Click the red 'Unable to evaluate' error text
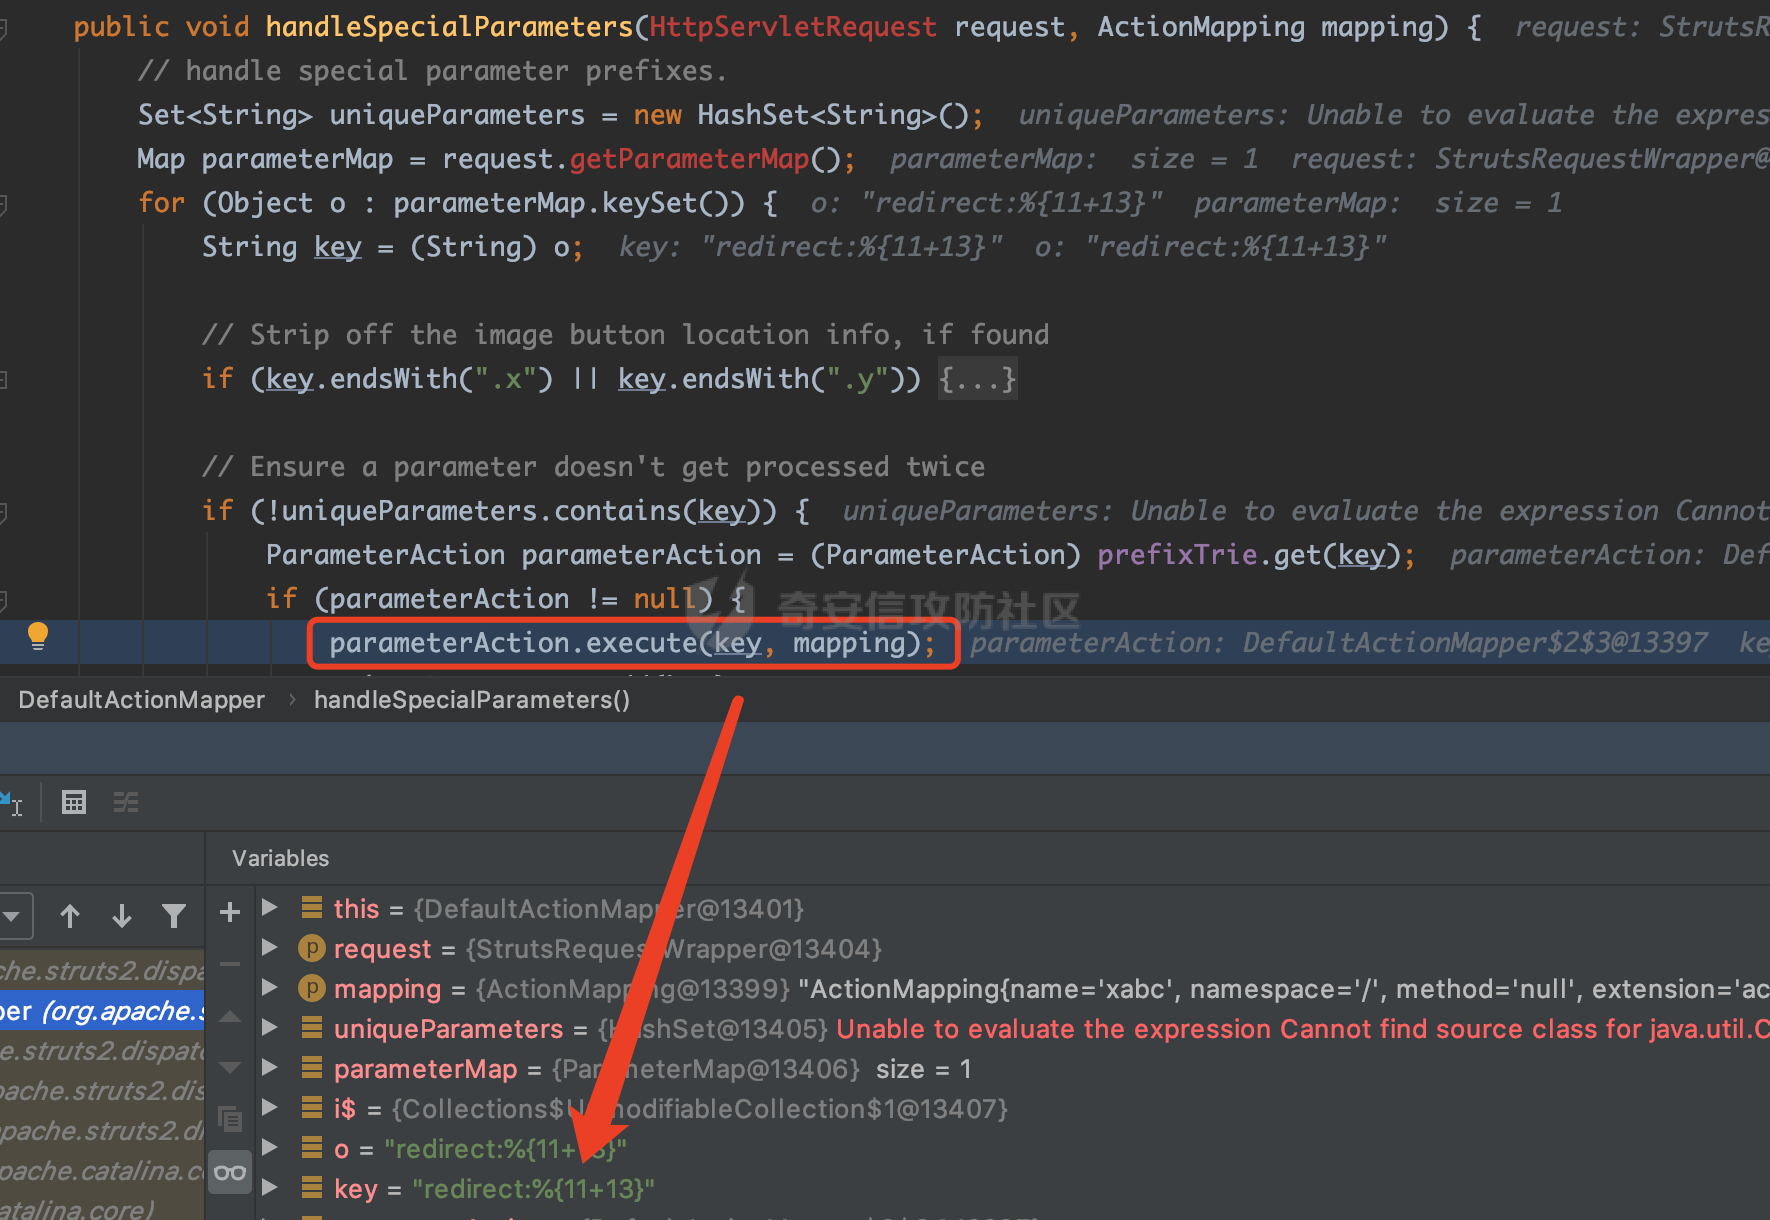Screen dimensions: 1770x1220 tap(1302, 1029)
